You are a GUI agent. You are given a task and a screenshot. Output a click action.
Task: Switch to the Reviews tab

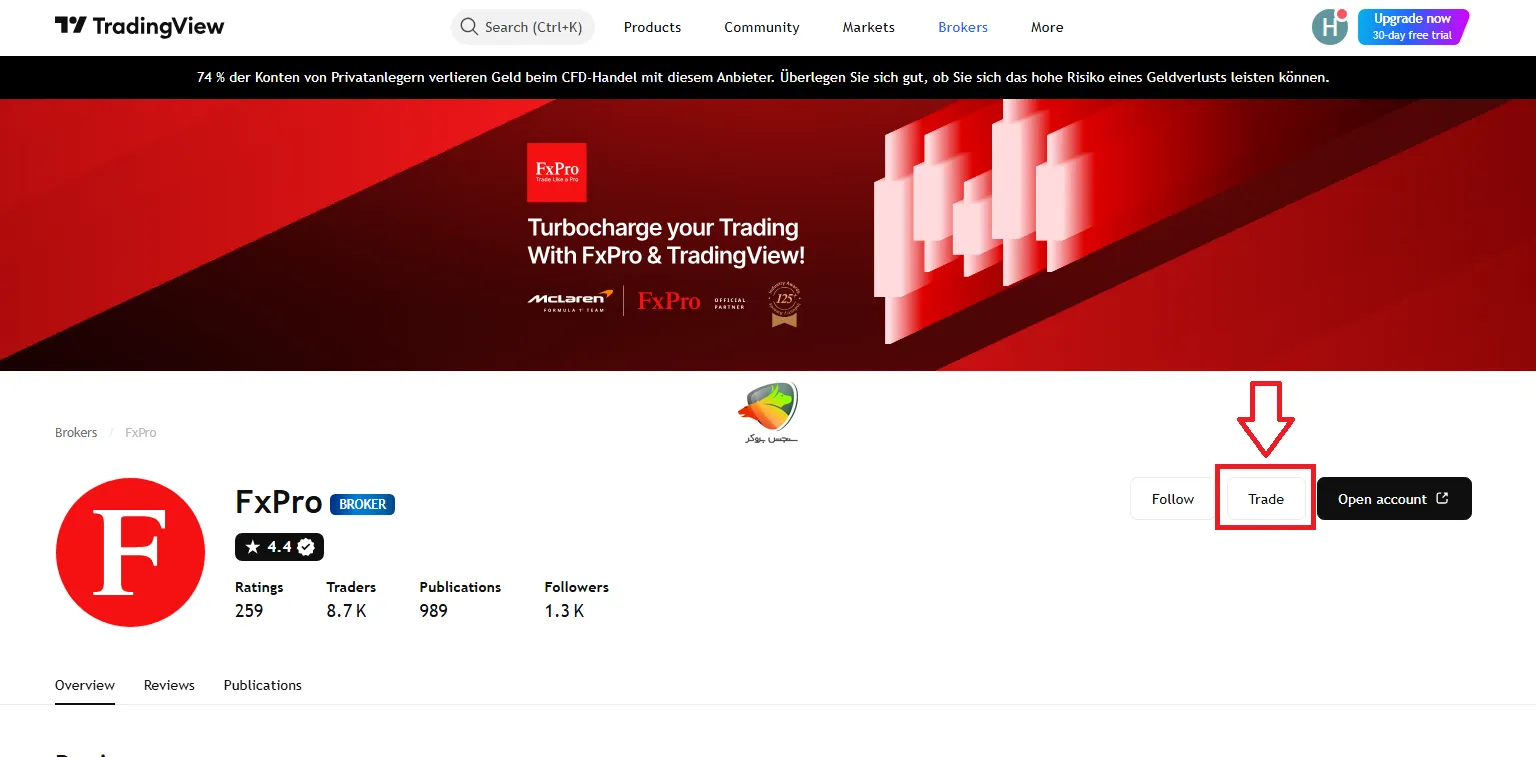pos(169,685)
